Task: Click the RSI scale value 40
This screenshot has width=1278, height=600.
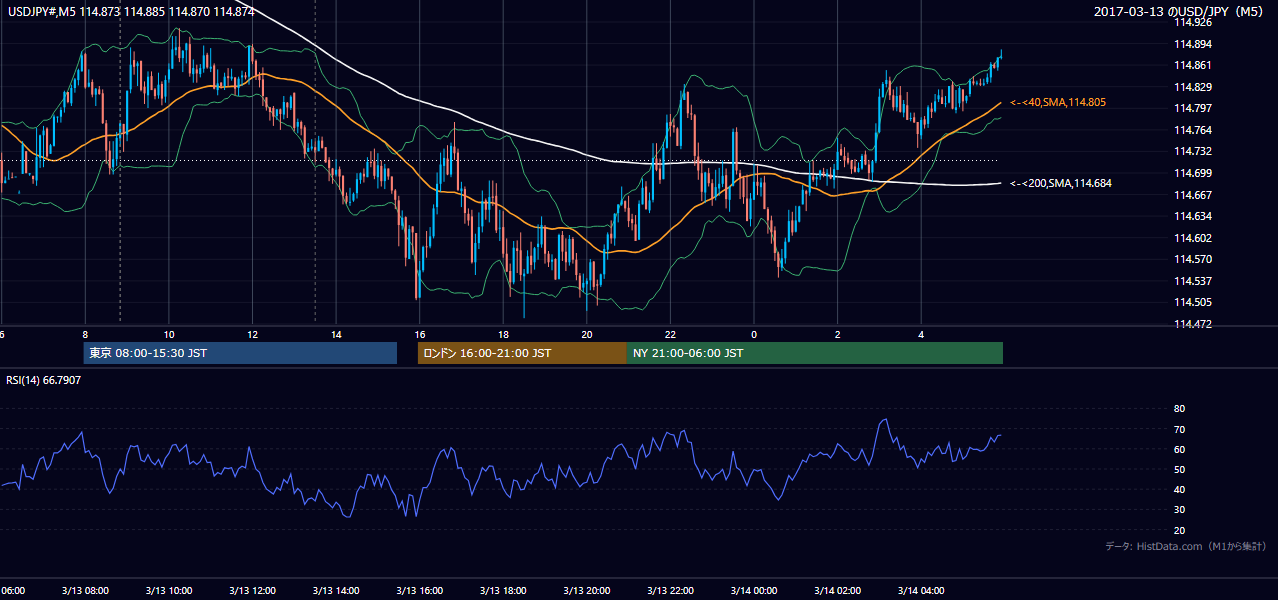Action: (1179, 489)
